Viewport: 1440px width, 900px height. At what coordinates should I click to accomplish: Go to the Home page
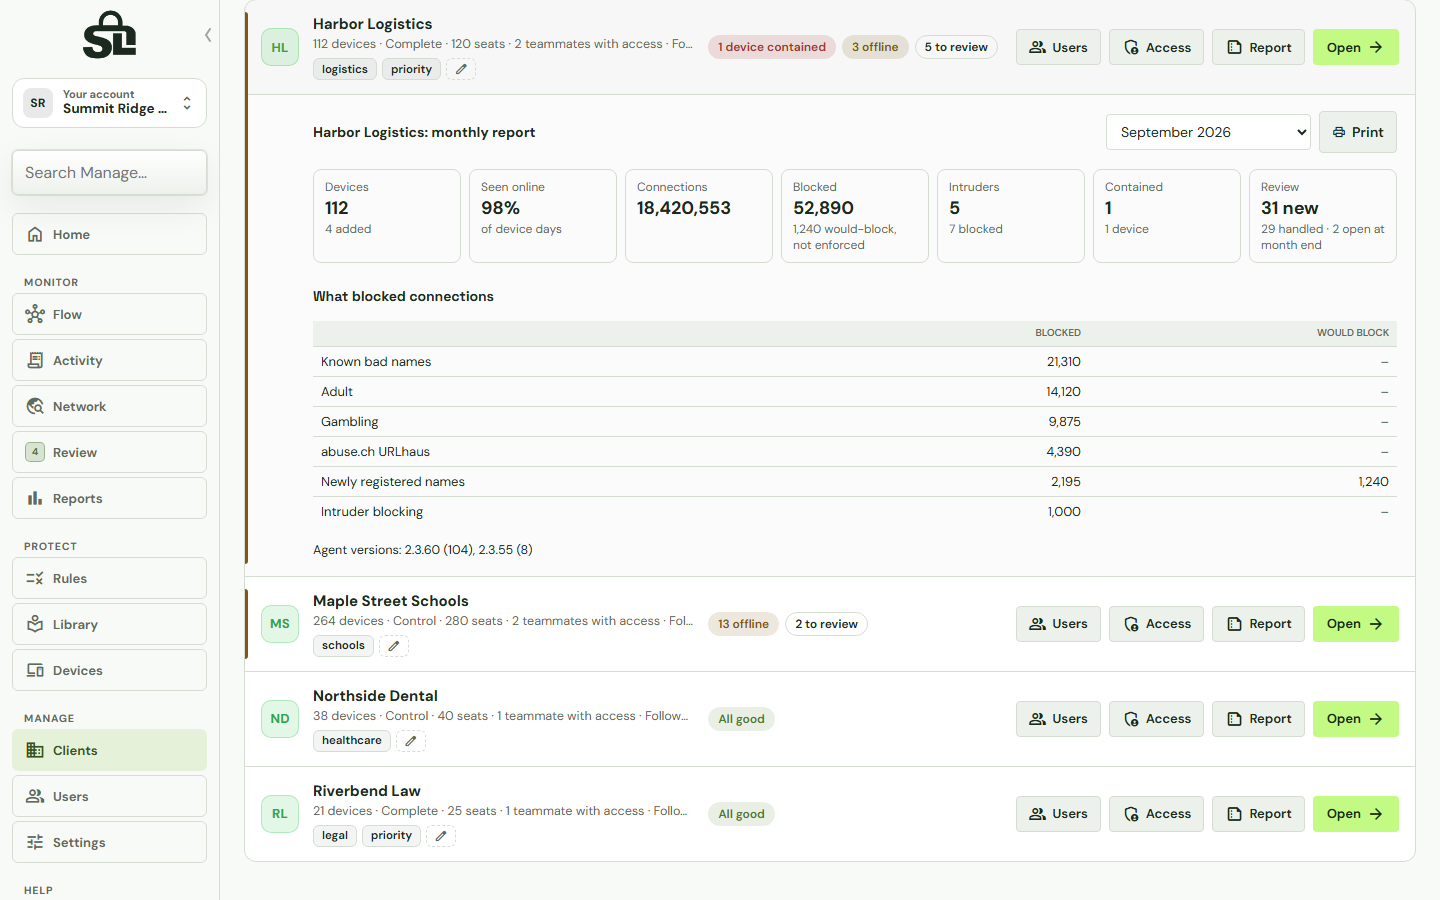click(109, 234)
